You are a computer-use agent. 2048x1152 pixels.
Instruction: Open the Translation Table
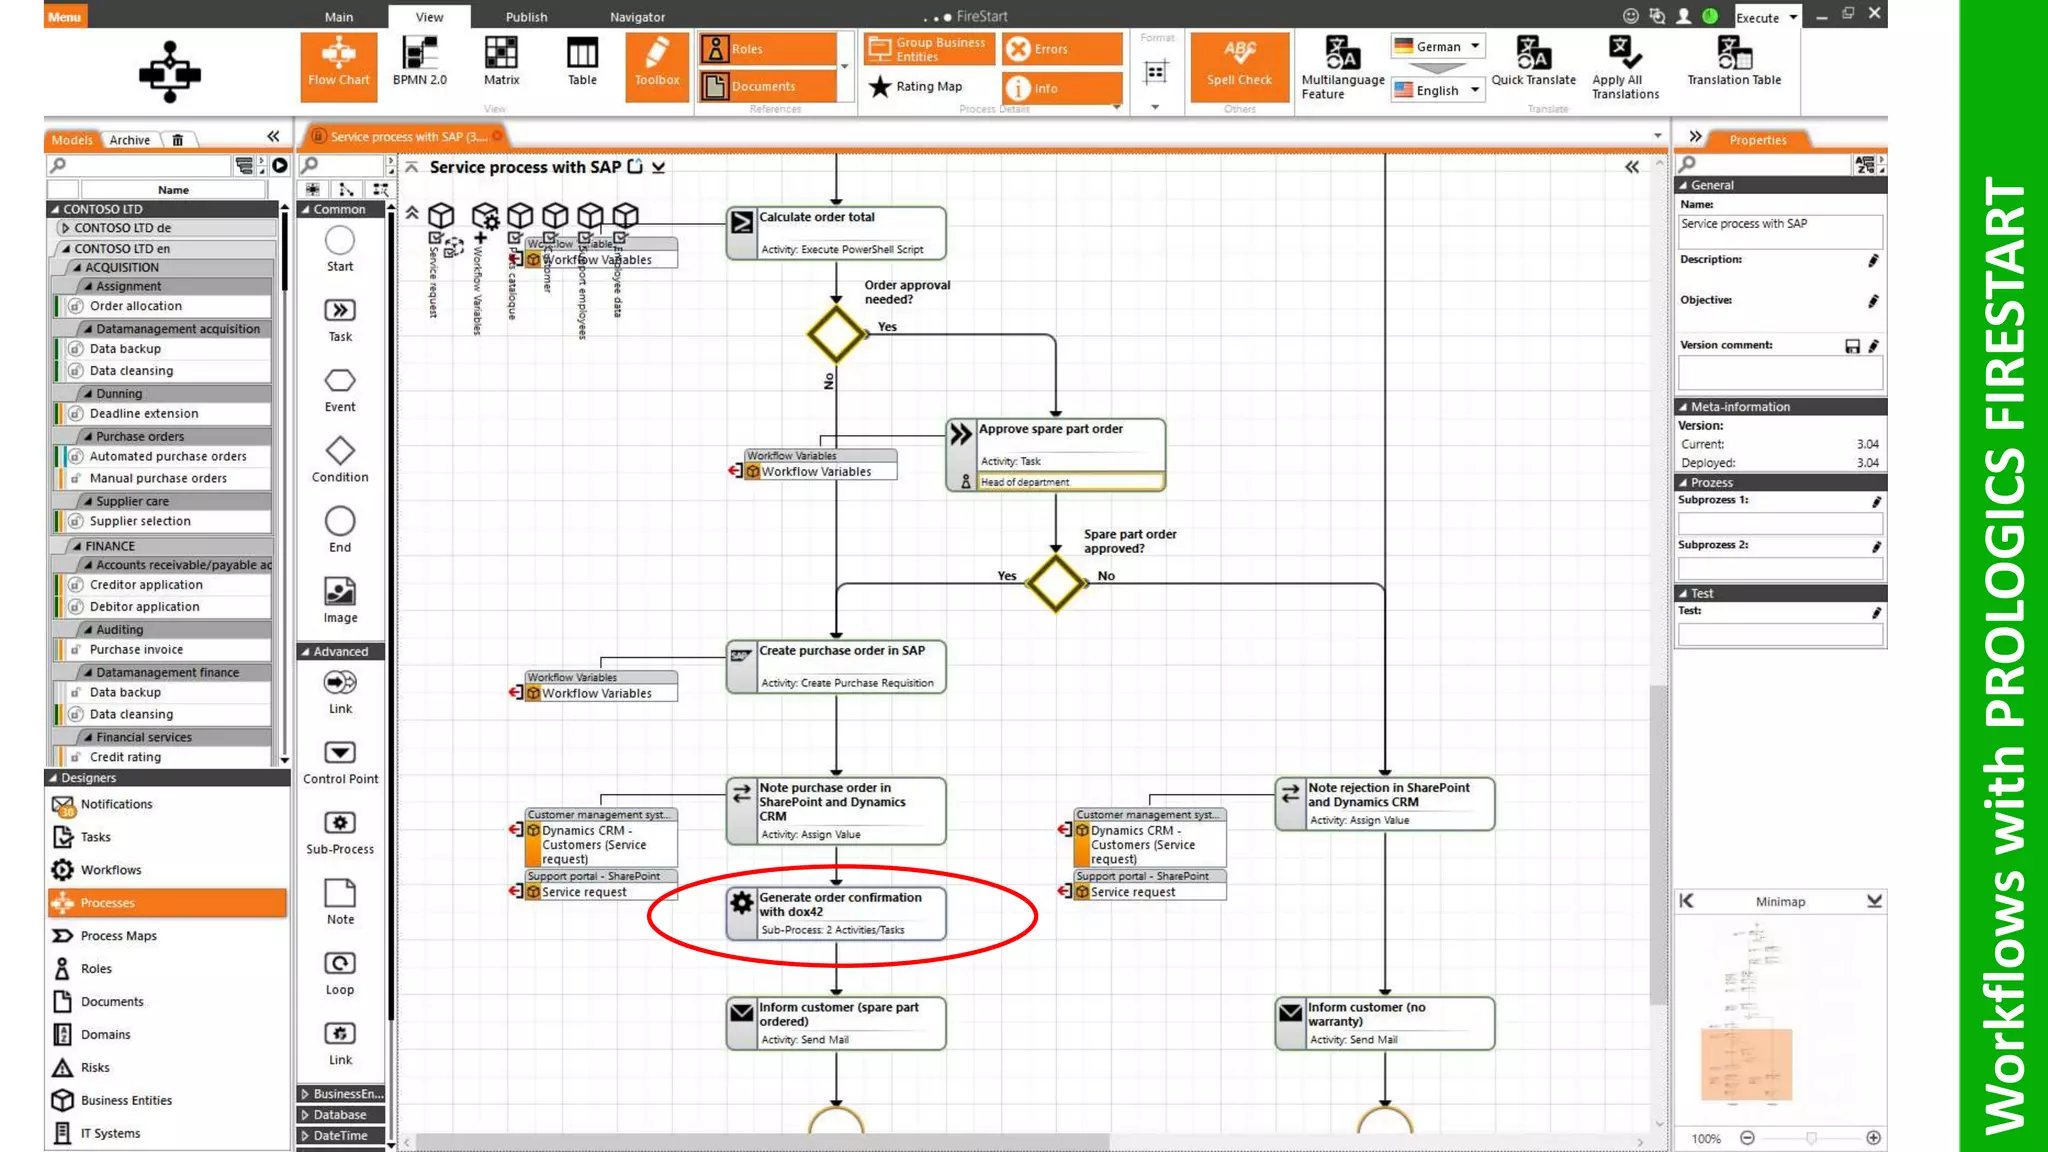[1734, 62]
